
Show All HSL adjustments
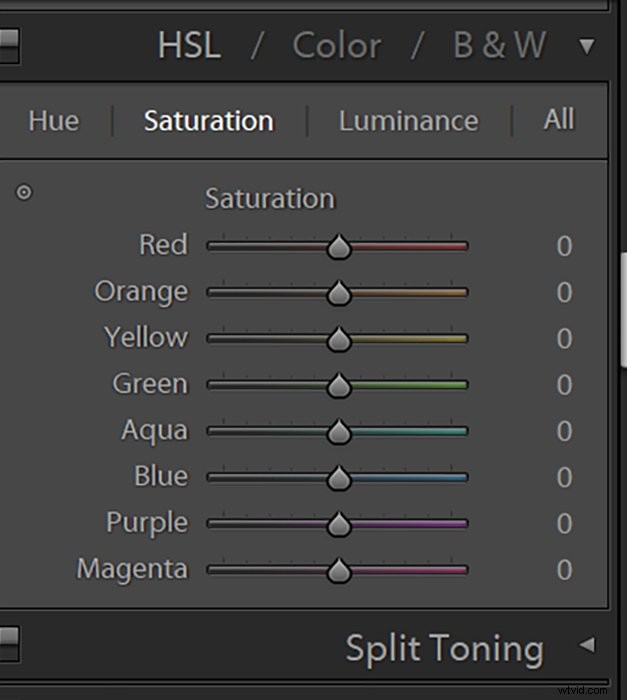559,119
